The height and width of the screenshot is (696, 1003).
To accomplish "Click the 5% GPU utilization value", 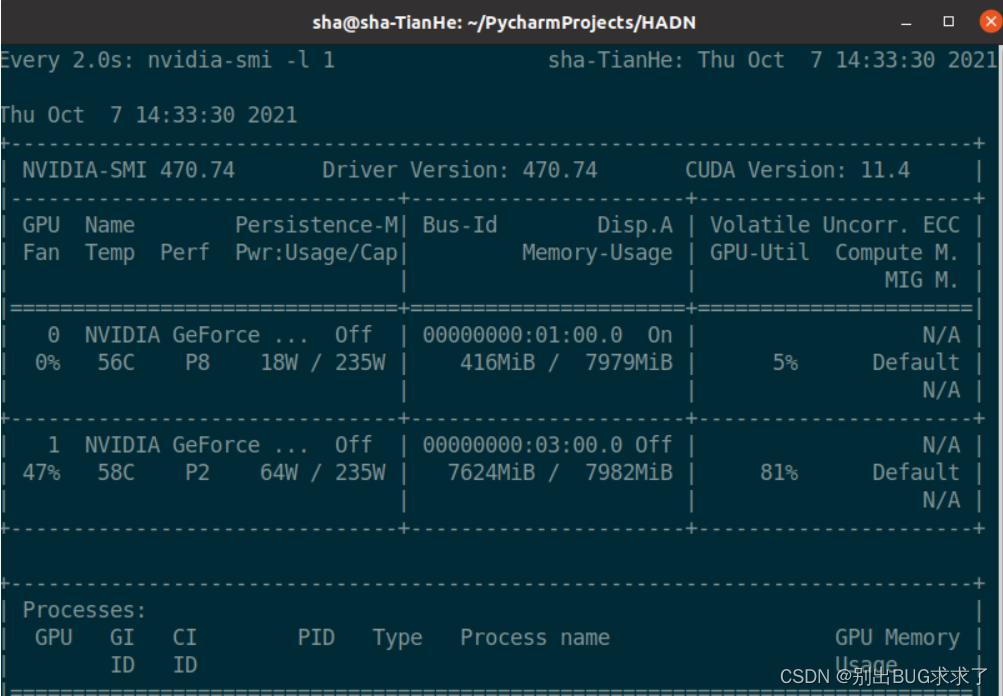I will tap(785, 363).
